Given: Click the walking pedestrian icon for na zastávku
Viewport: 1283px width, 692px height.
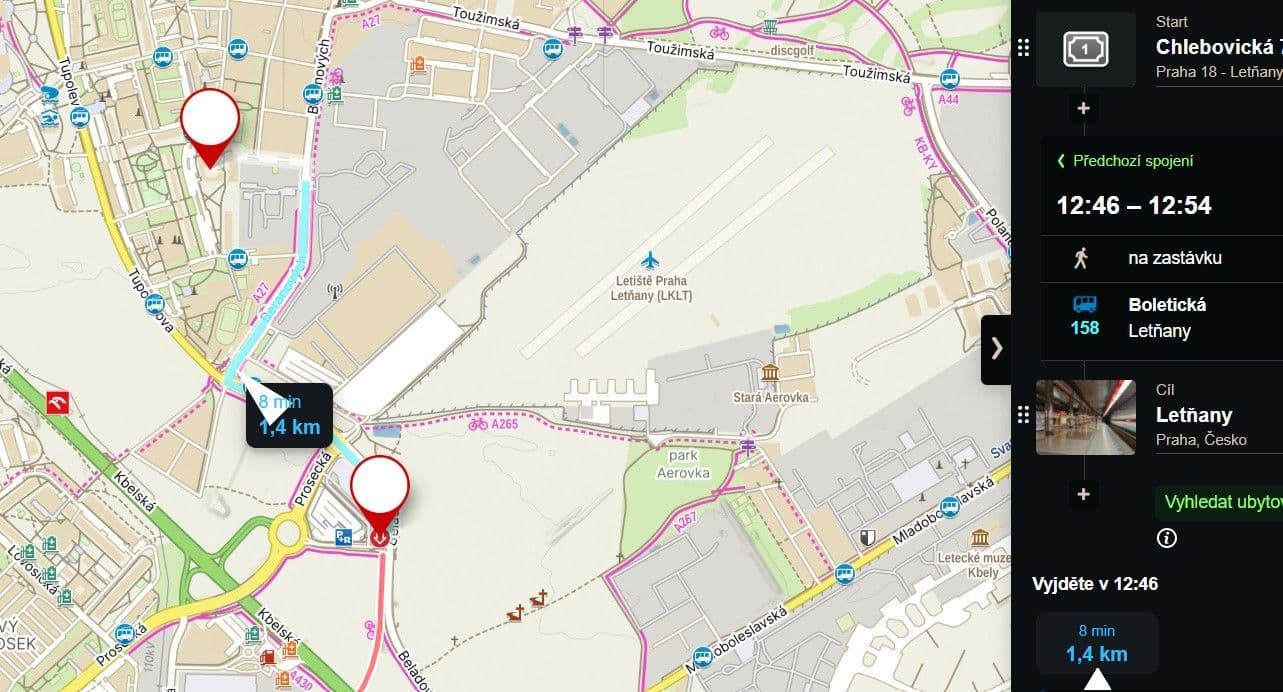Looking at the screenshot, I should [1080, 258].
